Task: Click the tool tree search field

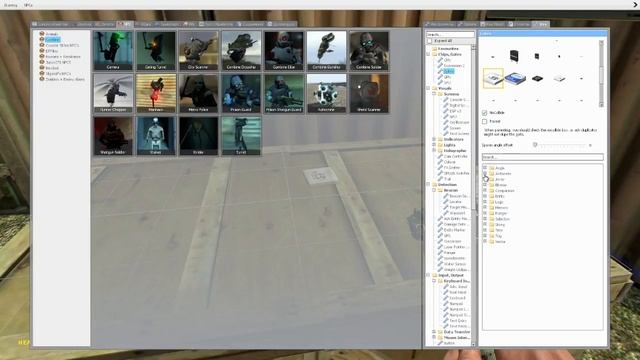Action: tap(450, 34)
